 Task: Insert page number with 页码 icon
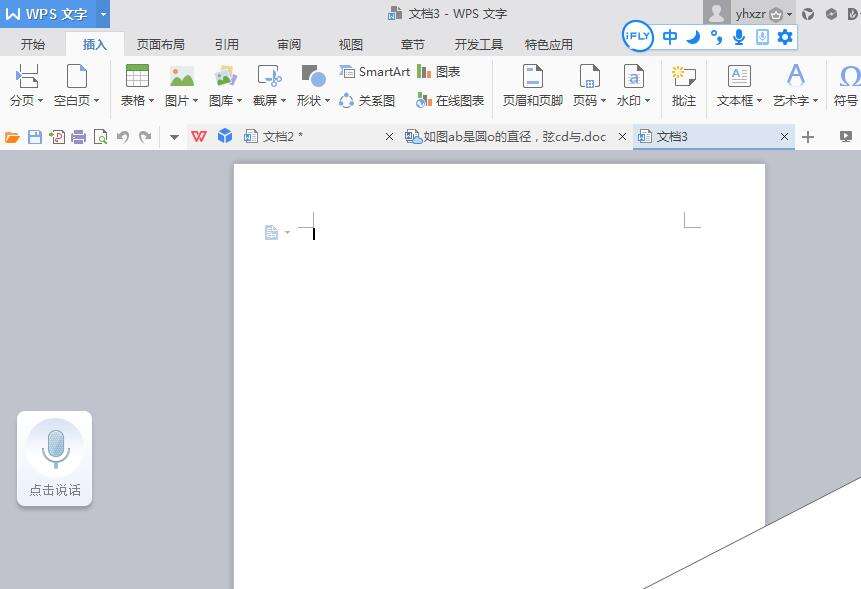click(589, 76)
